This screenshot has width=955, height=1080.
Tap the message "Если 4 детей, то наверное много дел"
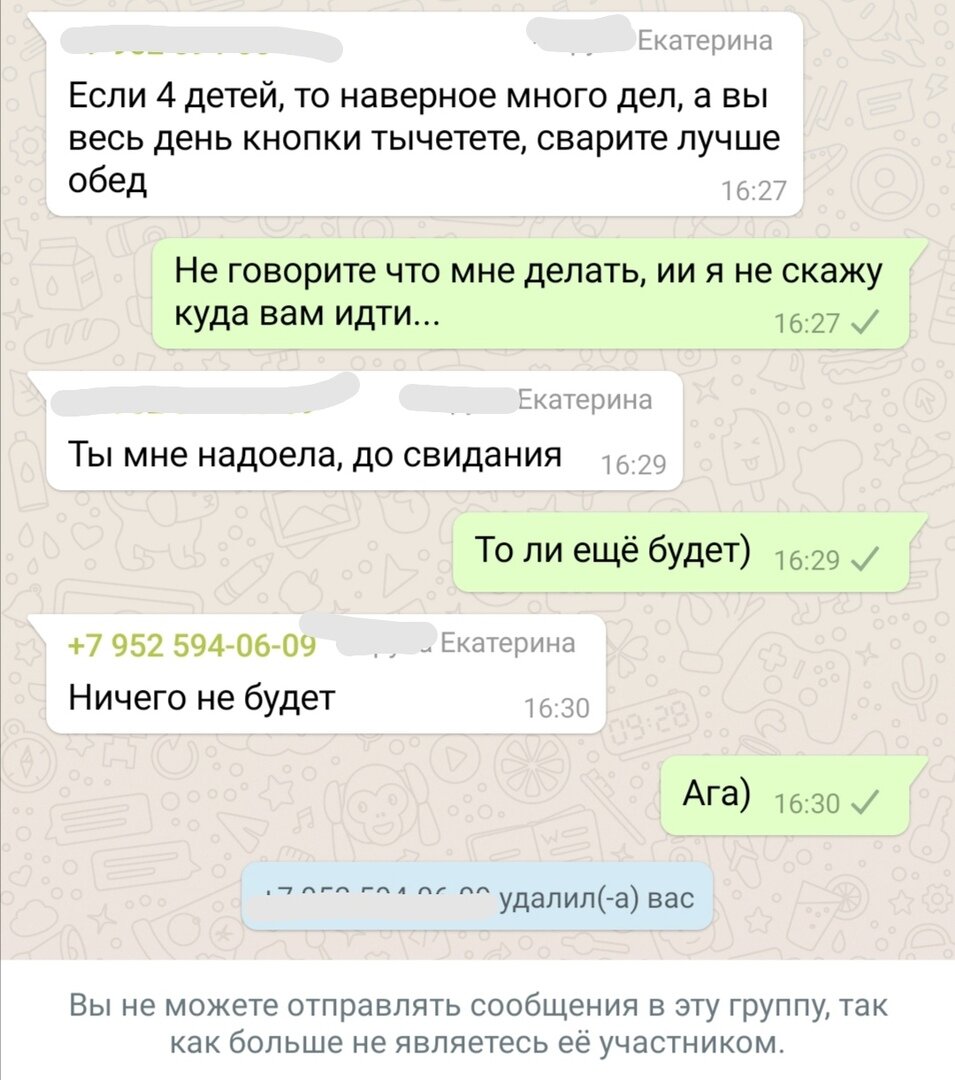pyautogui.click(x=424, y=114)
